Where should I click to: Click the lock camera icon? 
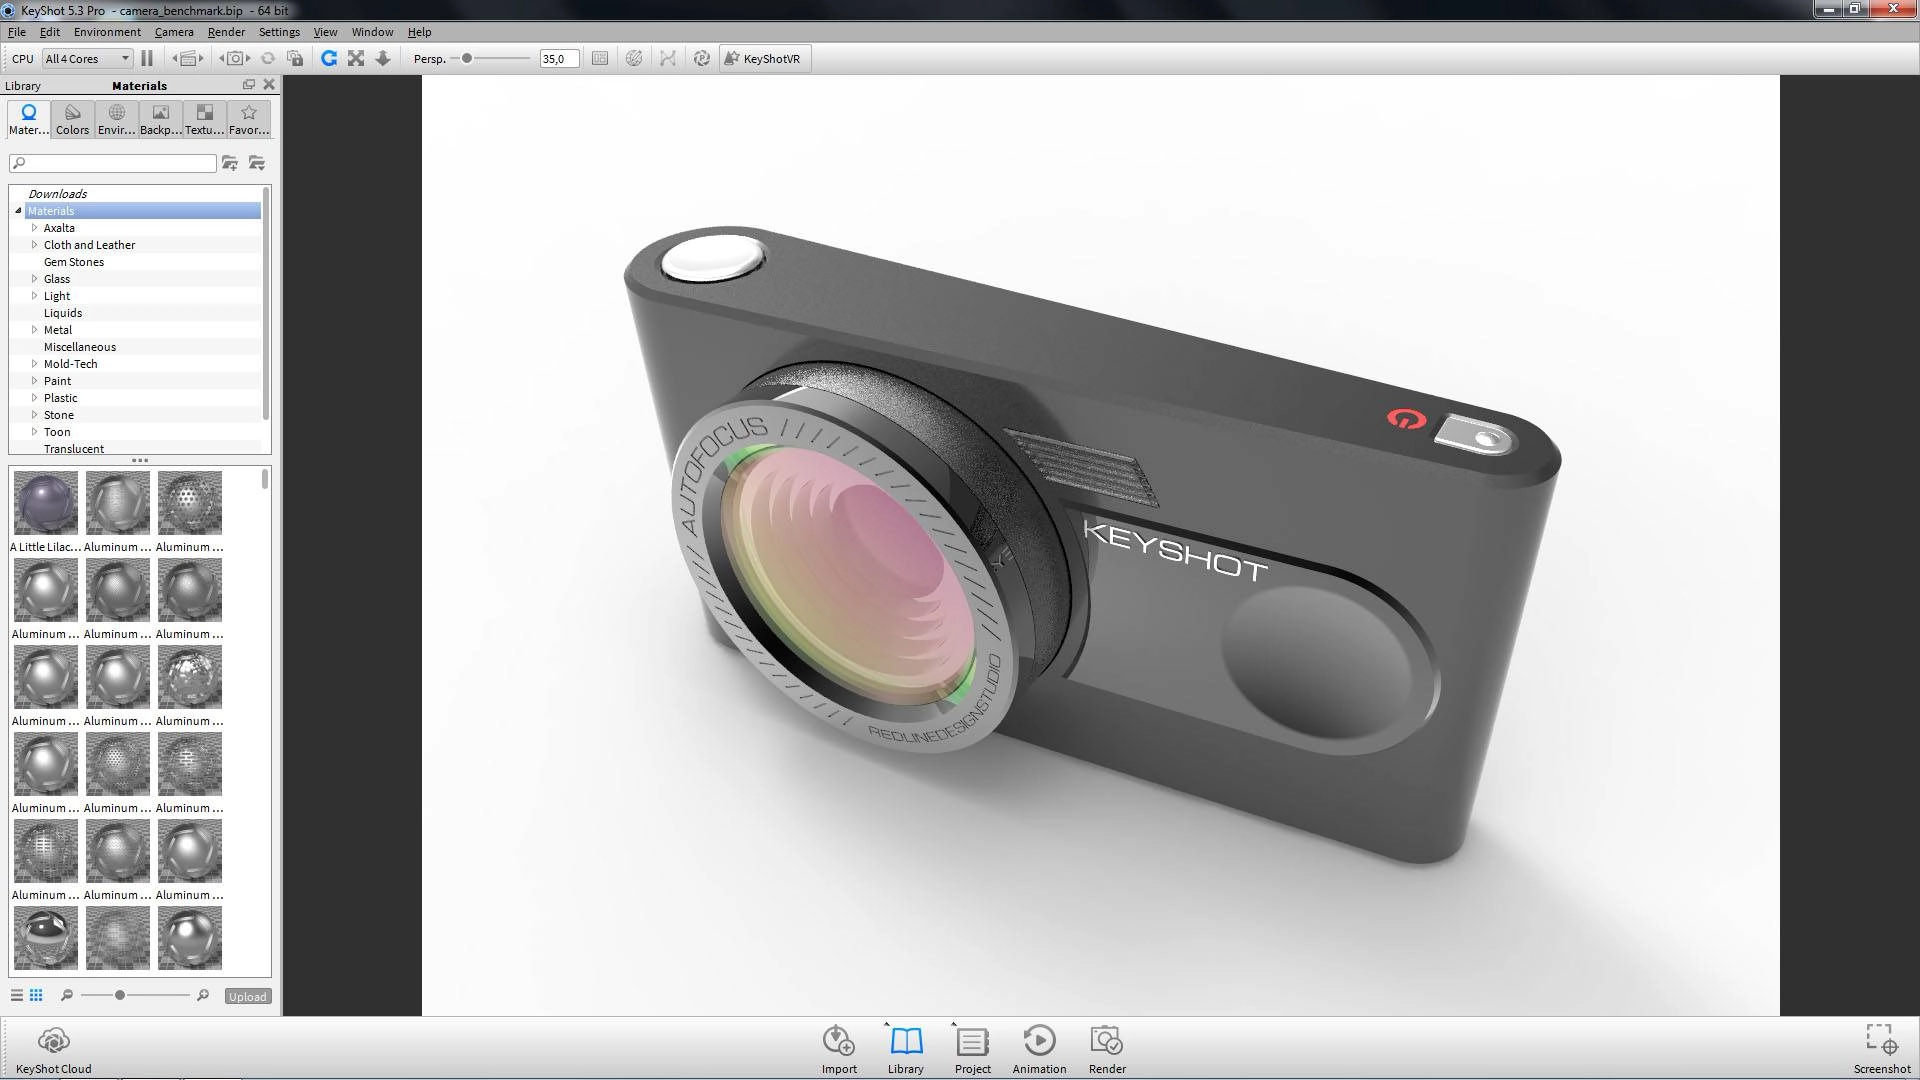(295, 59)
